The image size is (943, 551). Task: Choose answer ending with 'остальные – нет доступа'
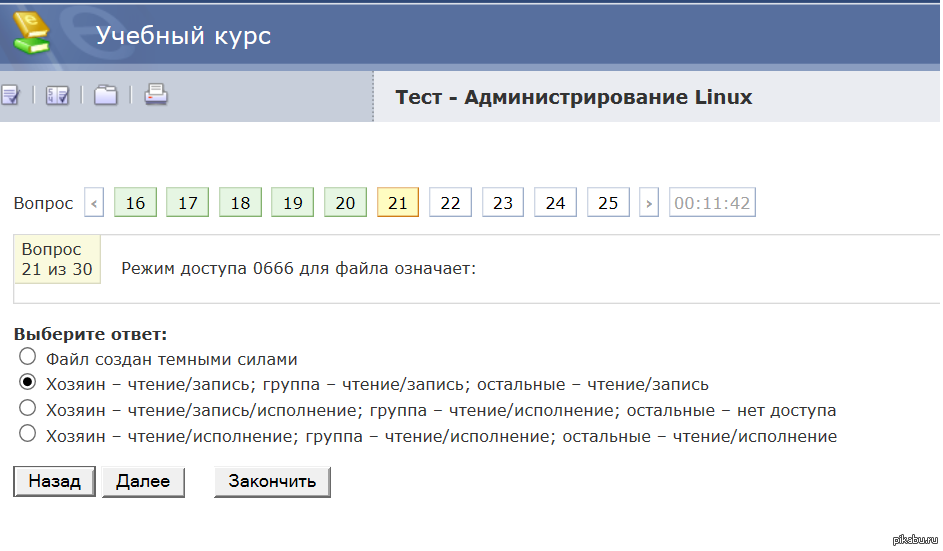(28, 409)
